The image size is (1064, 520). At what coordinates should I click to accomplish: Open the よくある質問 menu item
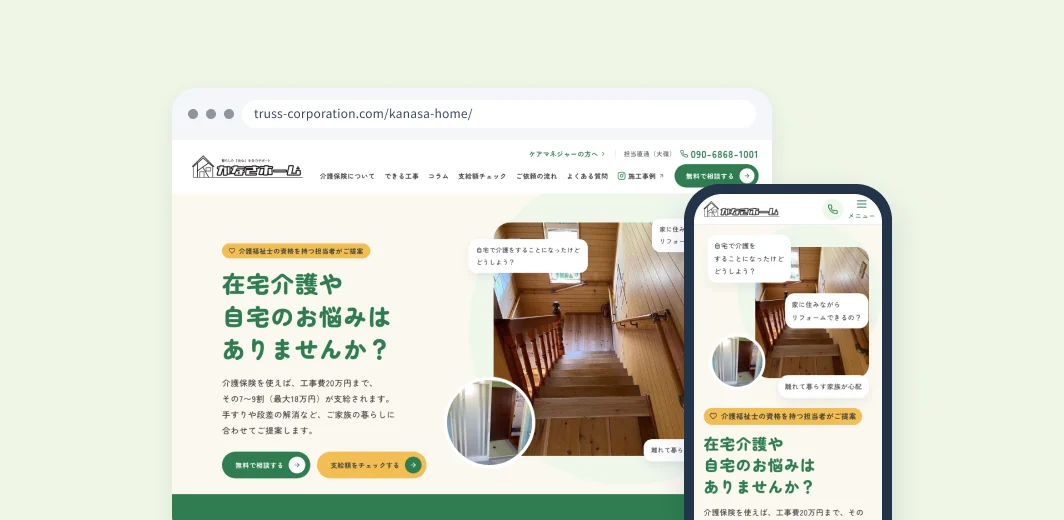coord(587,177)
